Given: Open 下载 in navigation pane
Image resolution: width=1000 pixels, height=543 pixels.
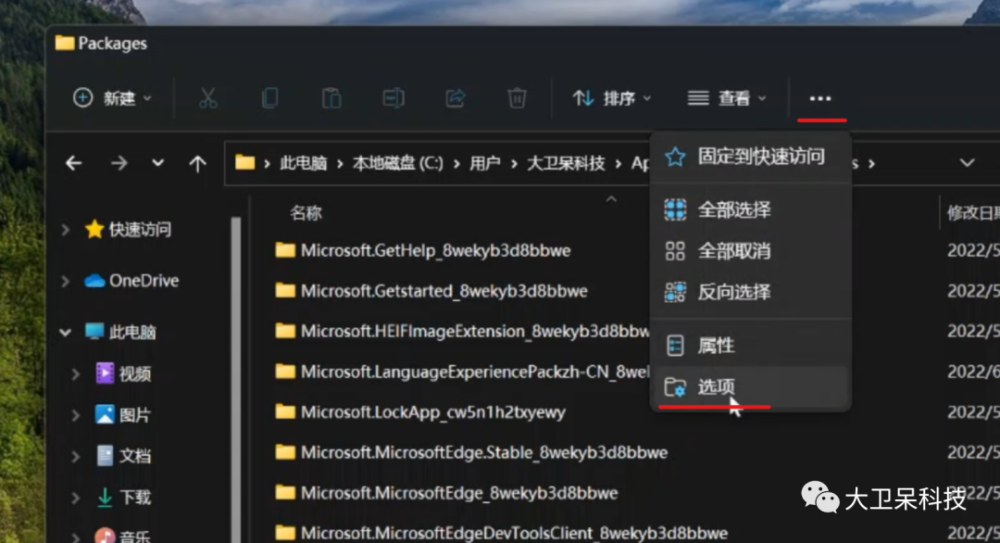Looking at the screenshot, I should coord(123,497).
